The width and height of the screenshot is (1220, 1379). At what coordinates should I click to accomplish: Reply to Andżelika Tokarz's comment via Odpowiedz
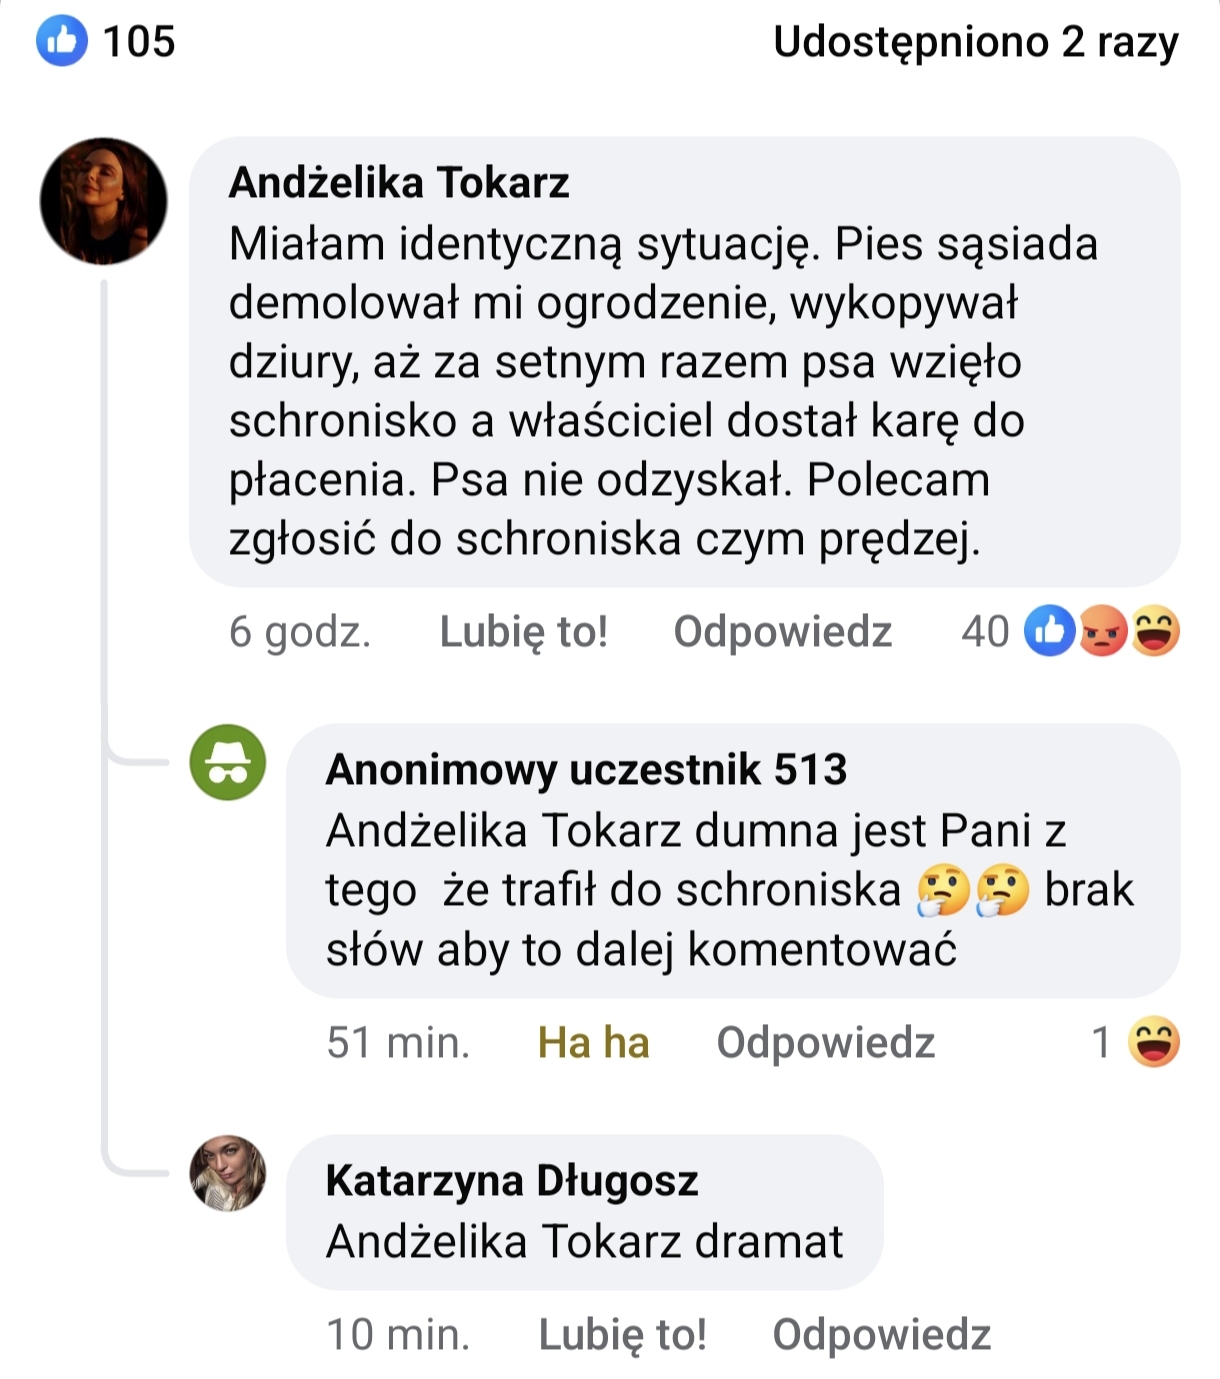click(783, 632)
